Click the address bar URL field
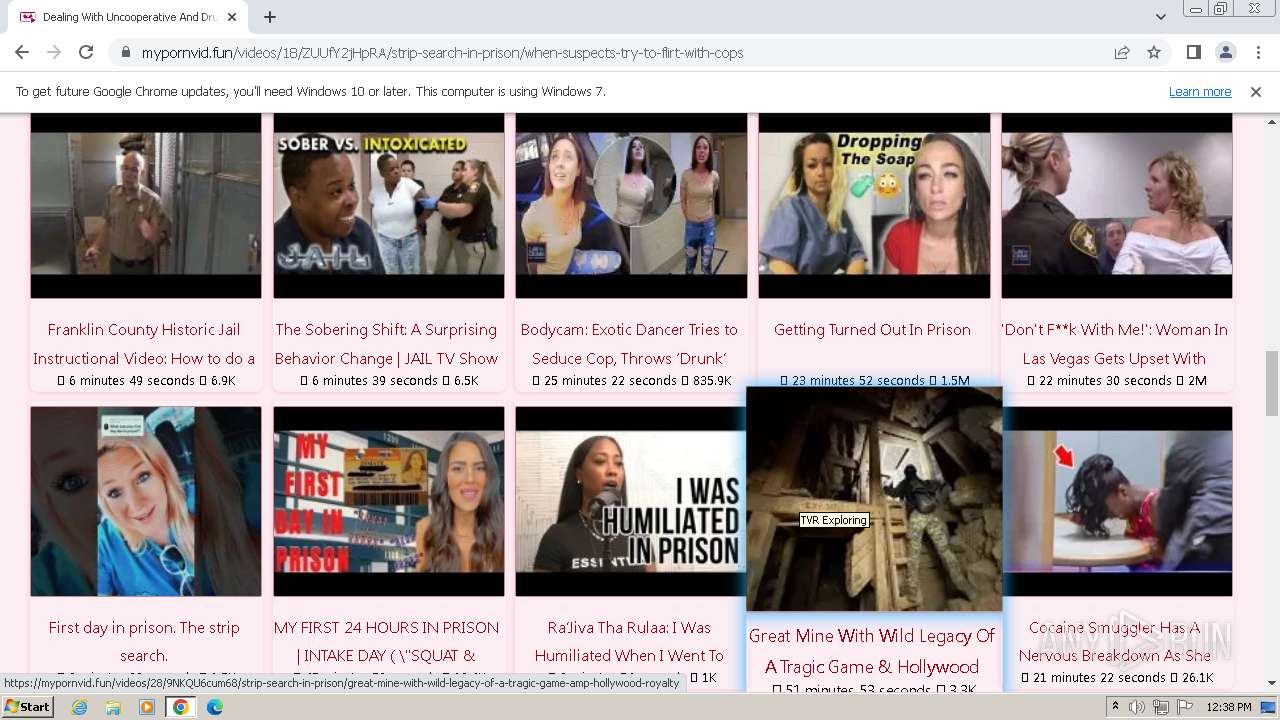Image resolution: width=1280 pixels, height=720 pixels. click(442, 53)
